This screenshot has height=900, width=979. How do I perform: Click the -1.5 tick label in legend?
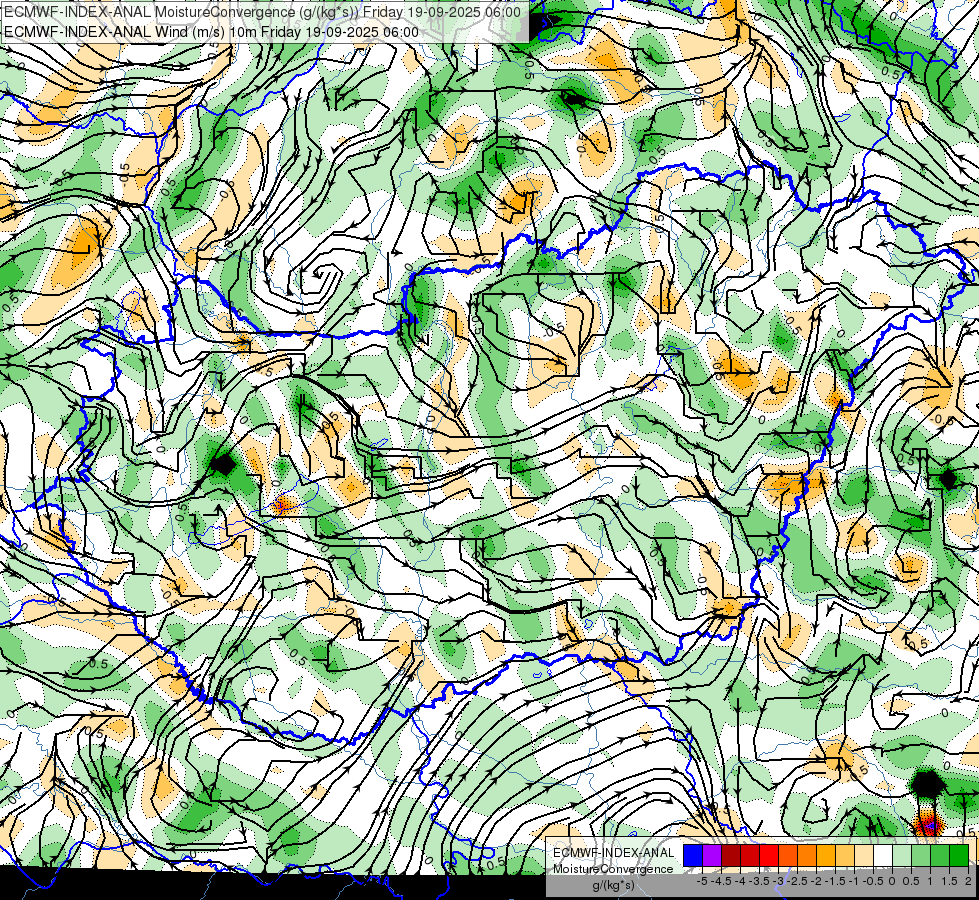tap(835, 881)
